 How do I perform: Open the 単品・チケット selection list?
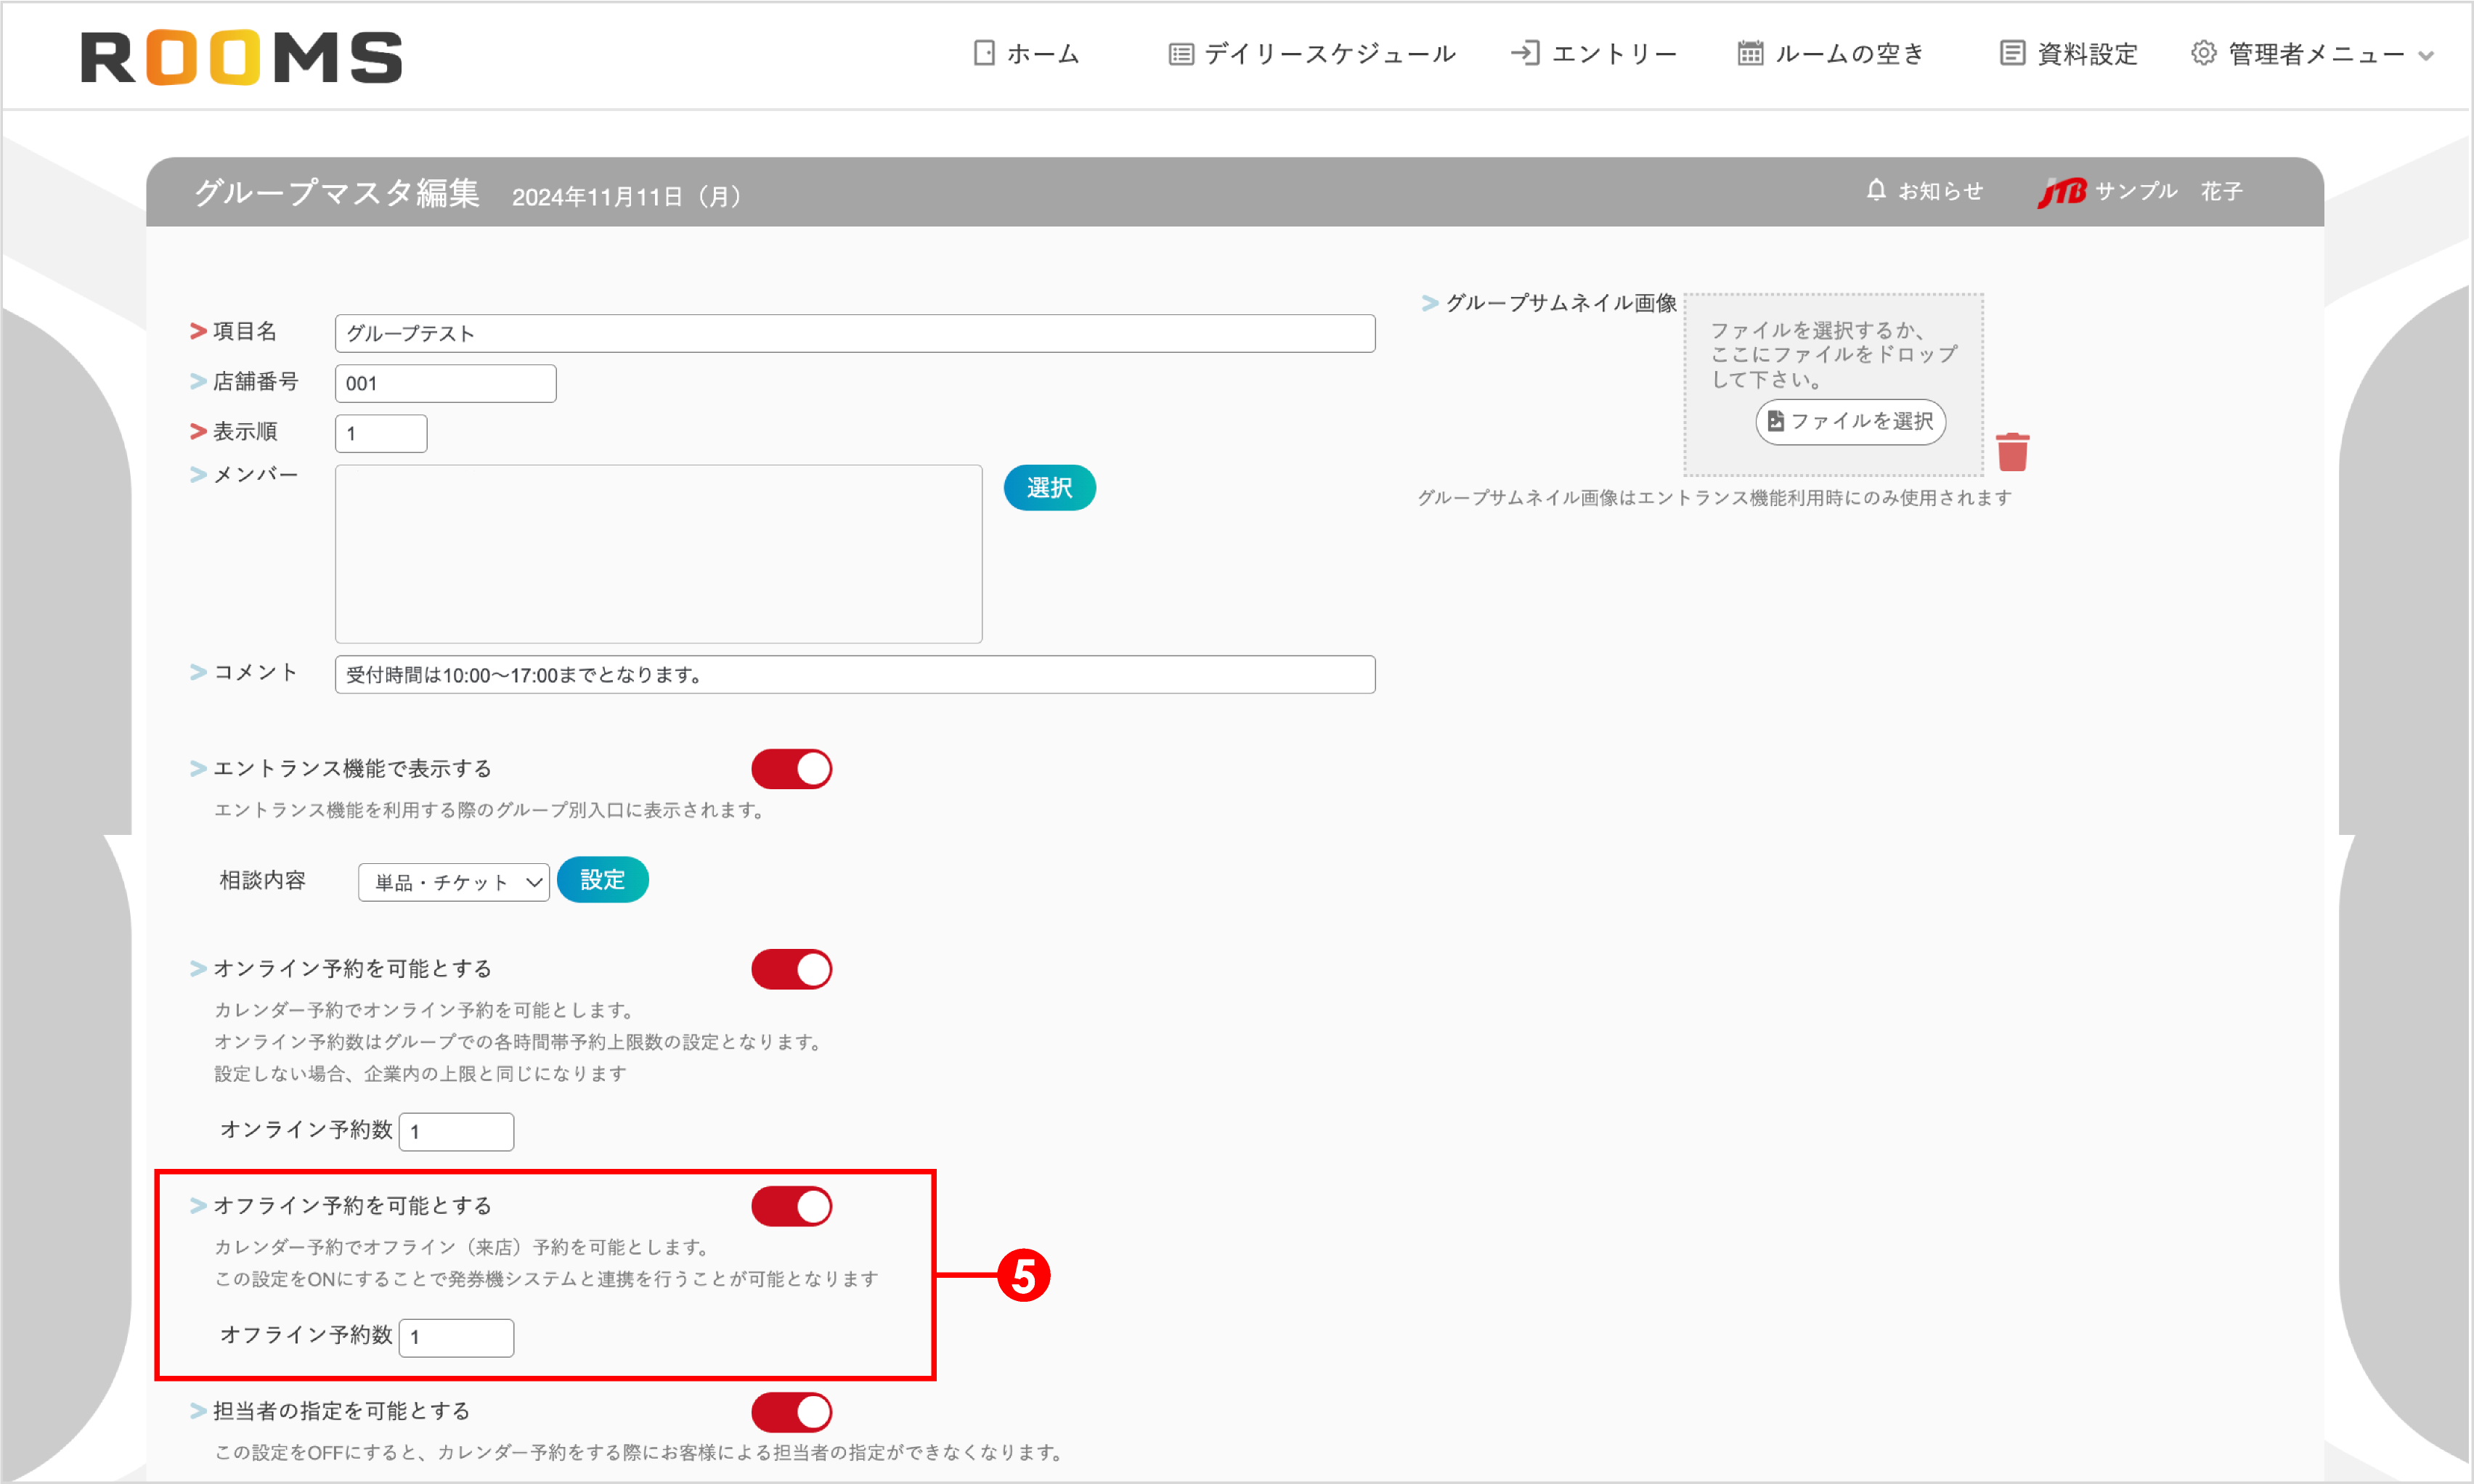pyautogui.click(x=453, y=881)
